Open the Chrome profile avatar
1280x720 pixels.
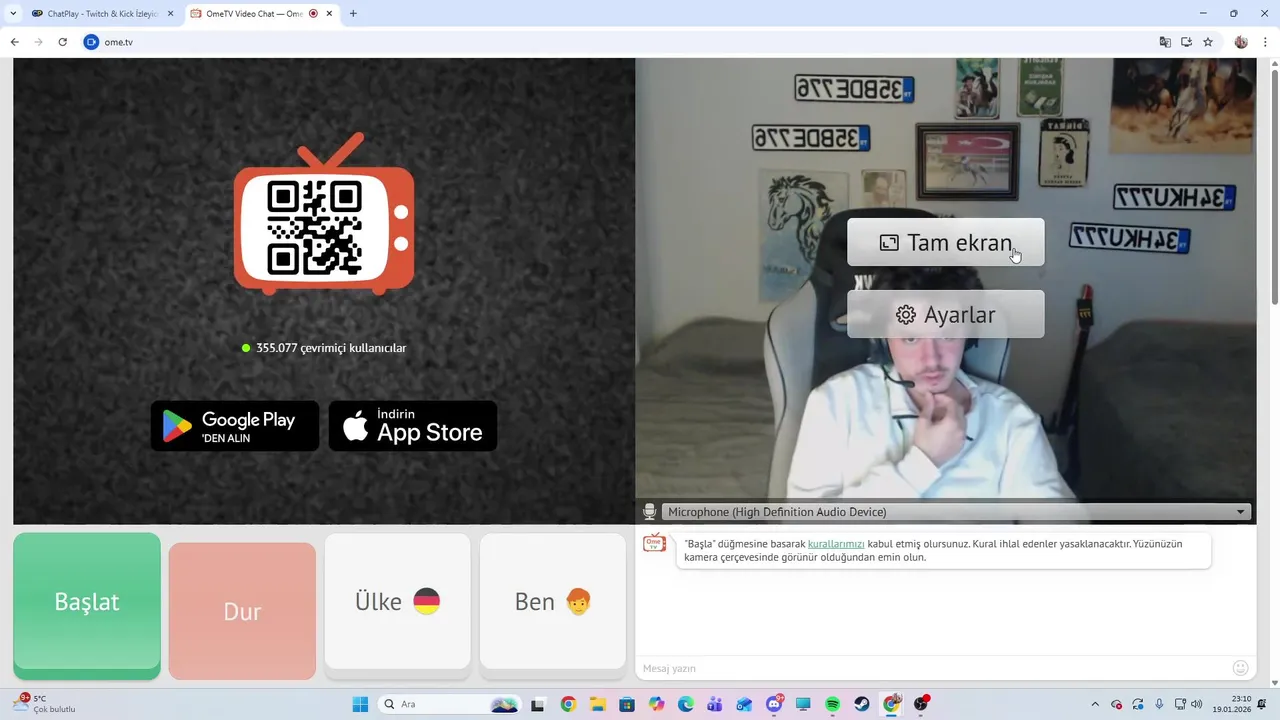tap(1241, 42)
